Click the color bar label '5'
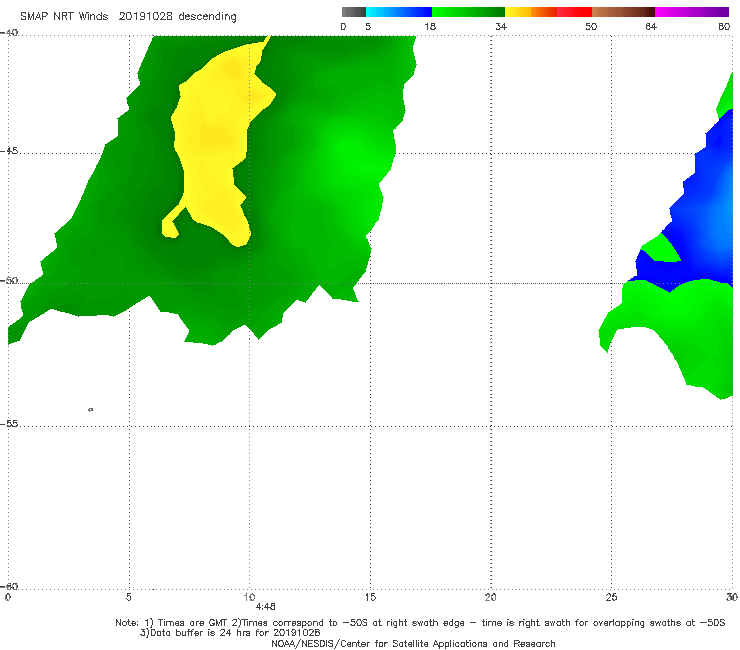This screenshot has width=740, height=650. (368, 26)
